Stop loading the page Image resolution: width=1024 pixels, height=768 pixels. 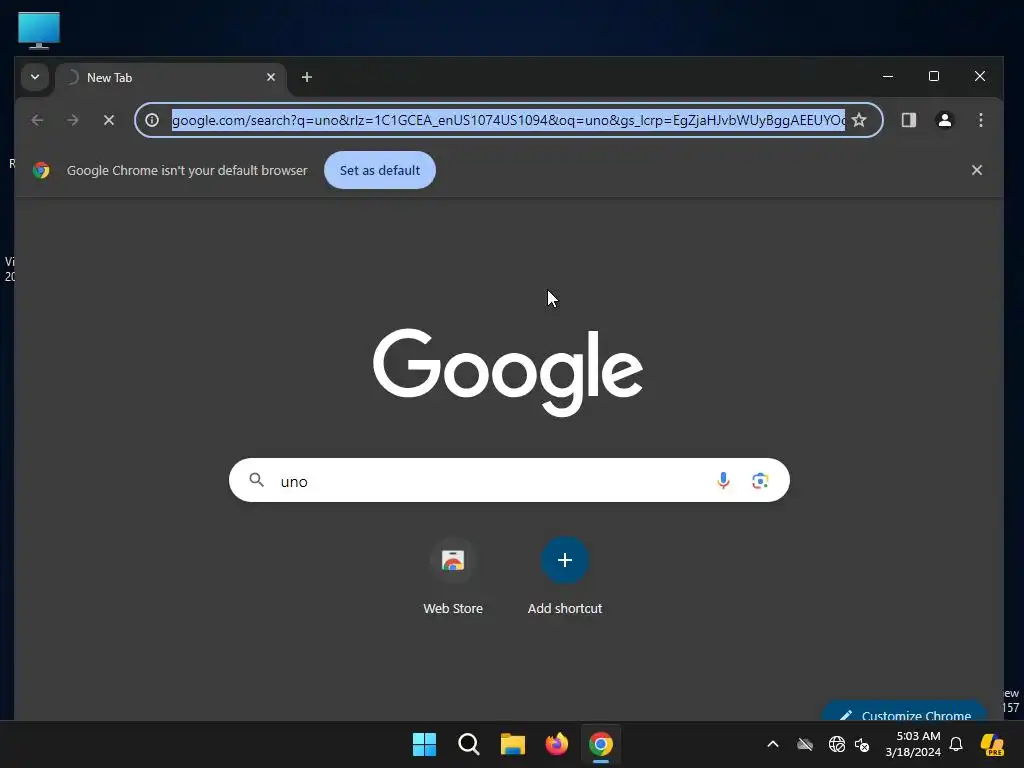(x=109, y=120)
